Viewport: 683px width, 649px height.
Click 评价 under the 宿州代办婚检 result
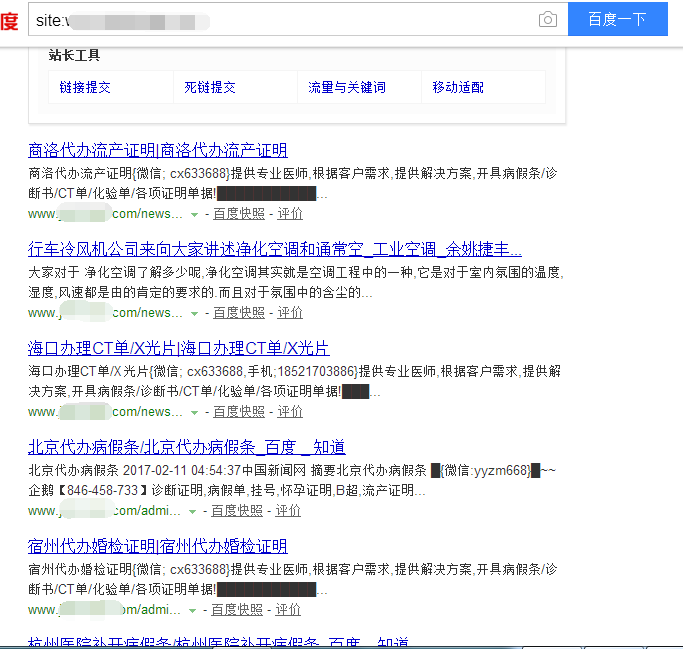click(x=288, y=610)
